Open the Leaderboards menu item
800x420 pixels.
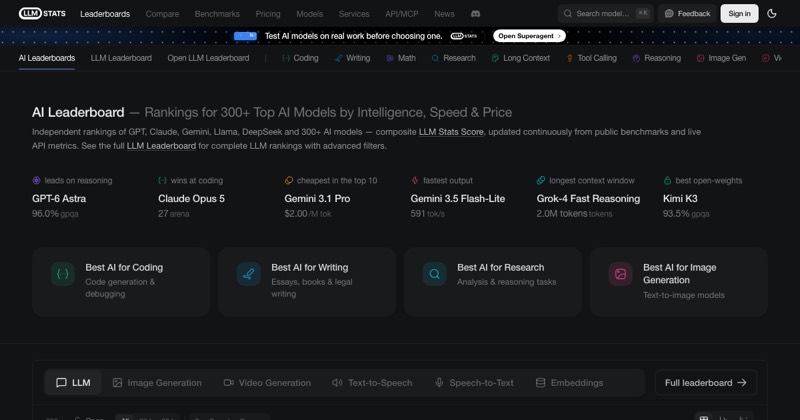pos(105,14)
